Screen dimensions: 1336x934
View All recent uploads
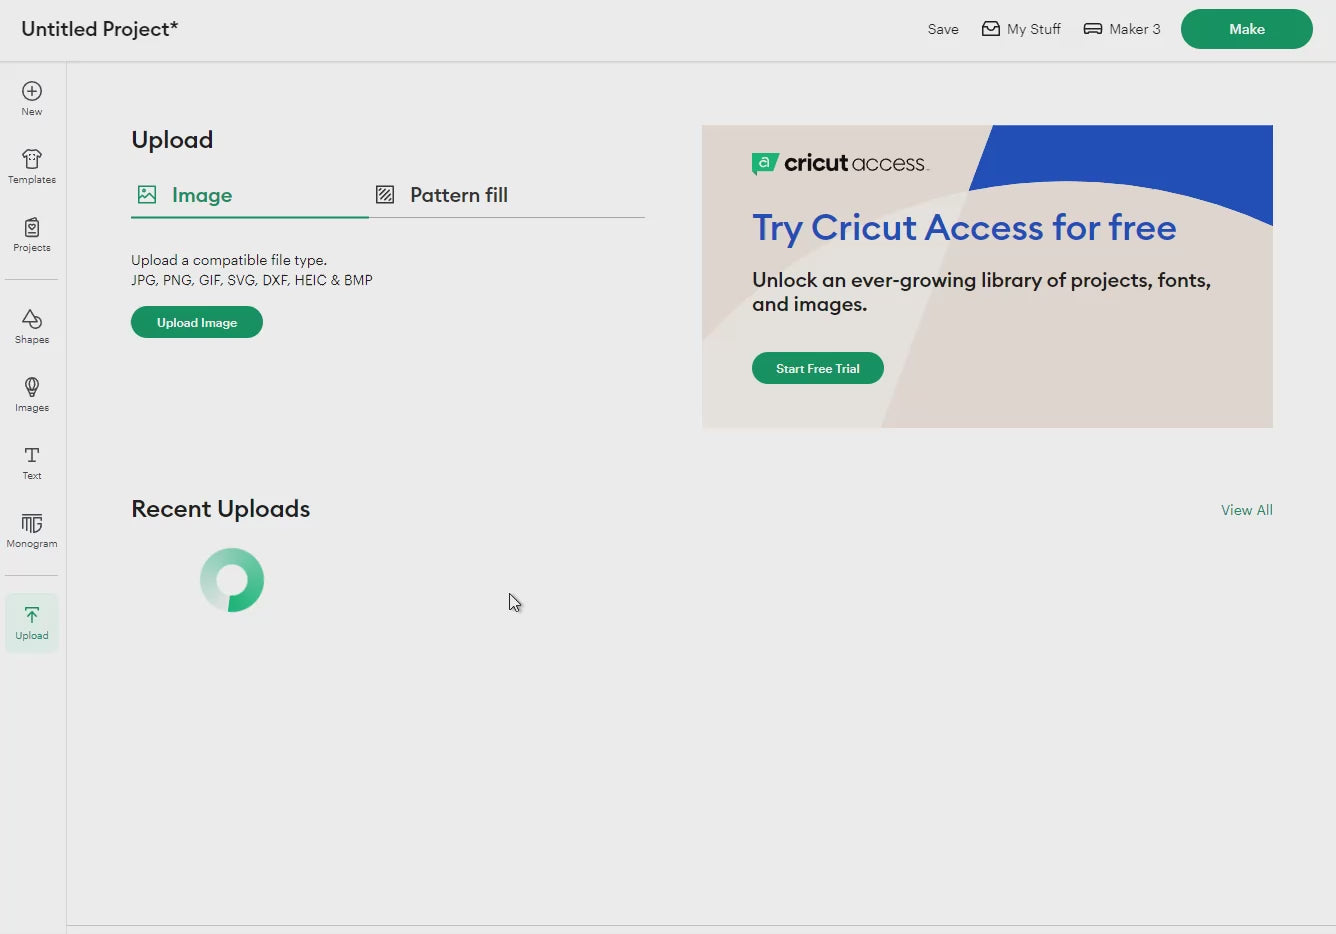pos(1247,510)
